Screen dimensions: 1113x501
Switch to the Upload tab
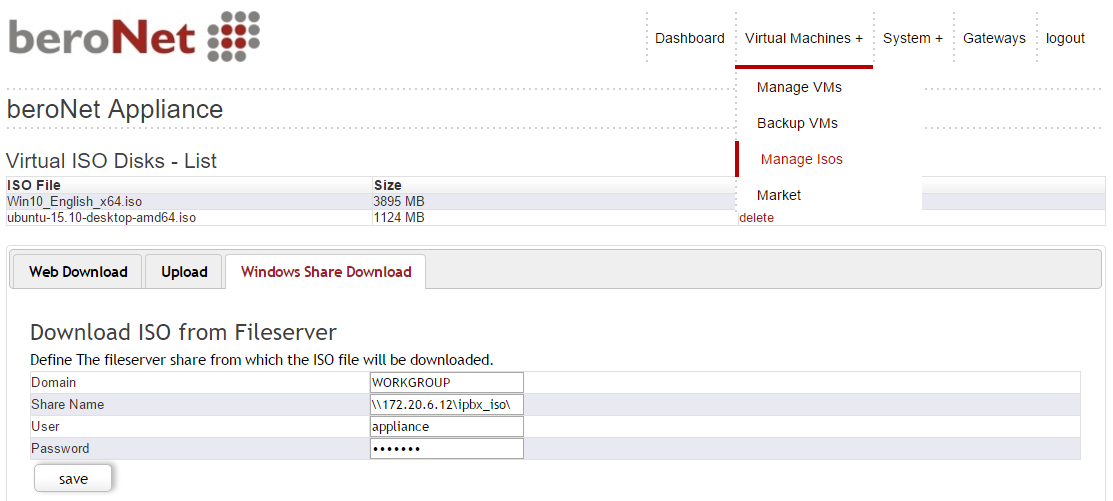click(184, 272)
